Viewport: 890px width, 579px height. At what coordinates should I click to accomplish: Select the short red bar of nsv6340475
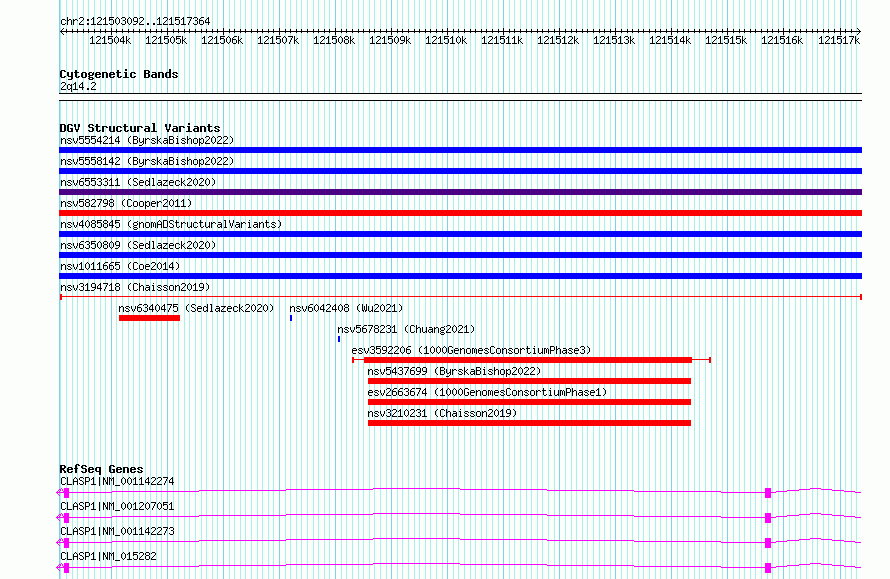tap(149, 318)
